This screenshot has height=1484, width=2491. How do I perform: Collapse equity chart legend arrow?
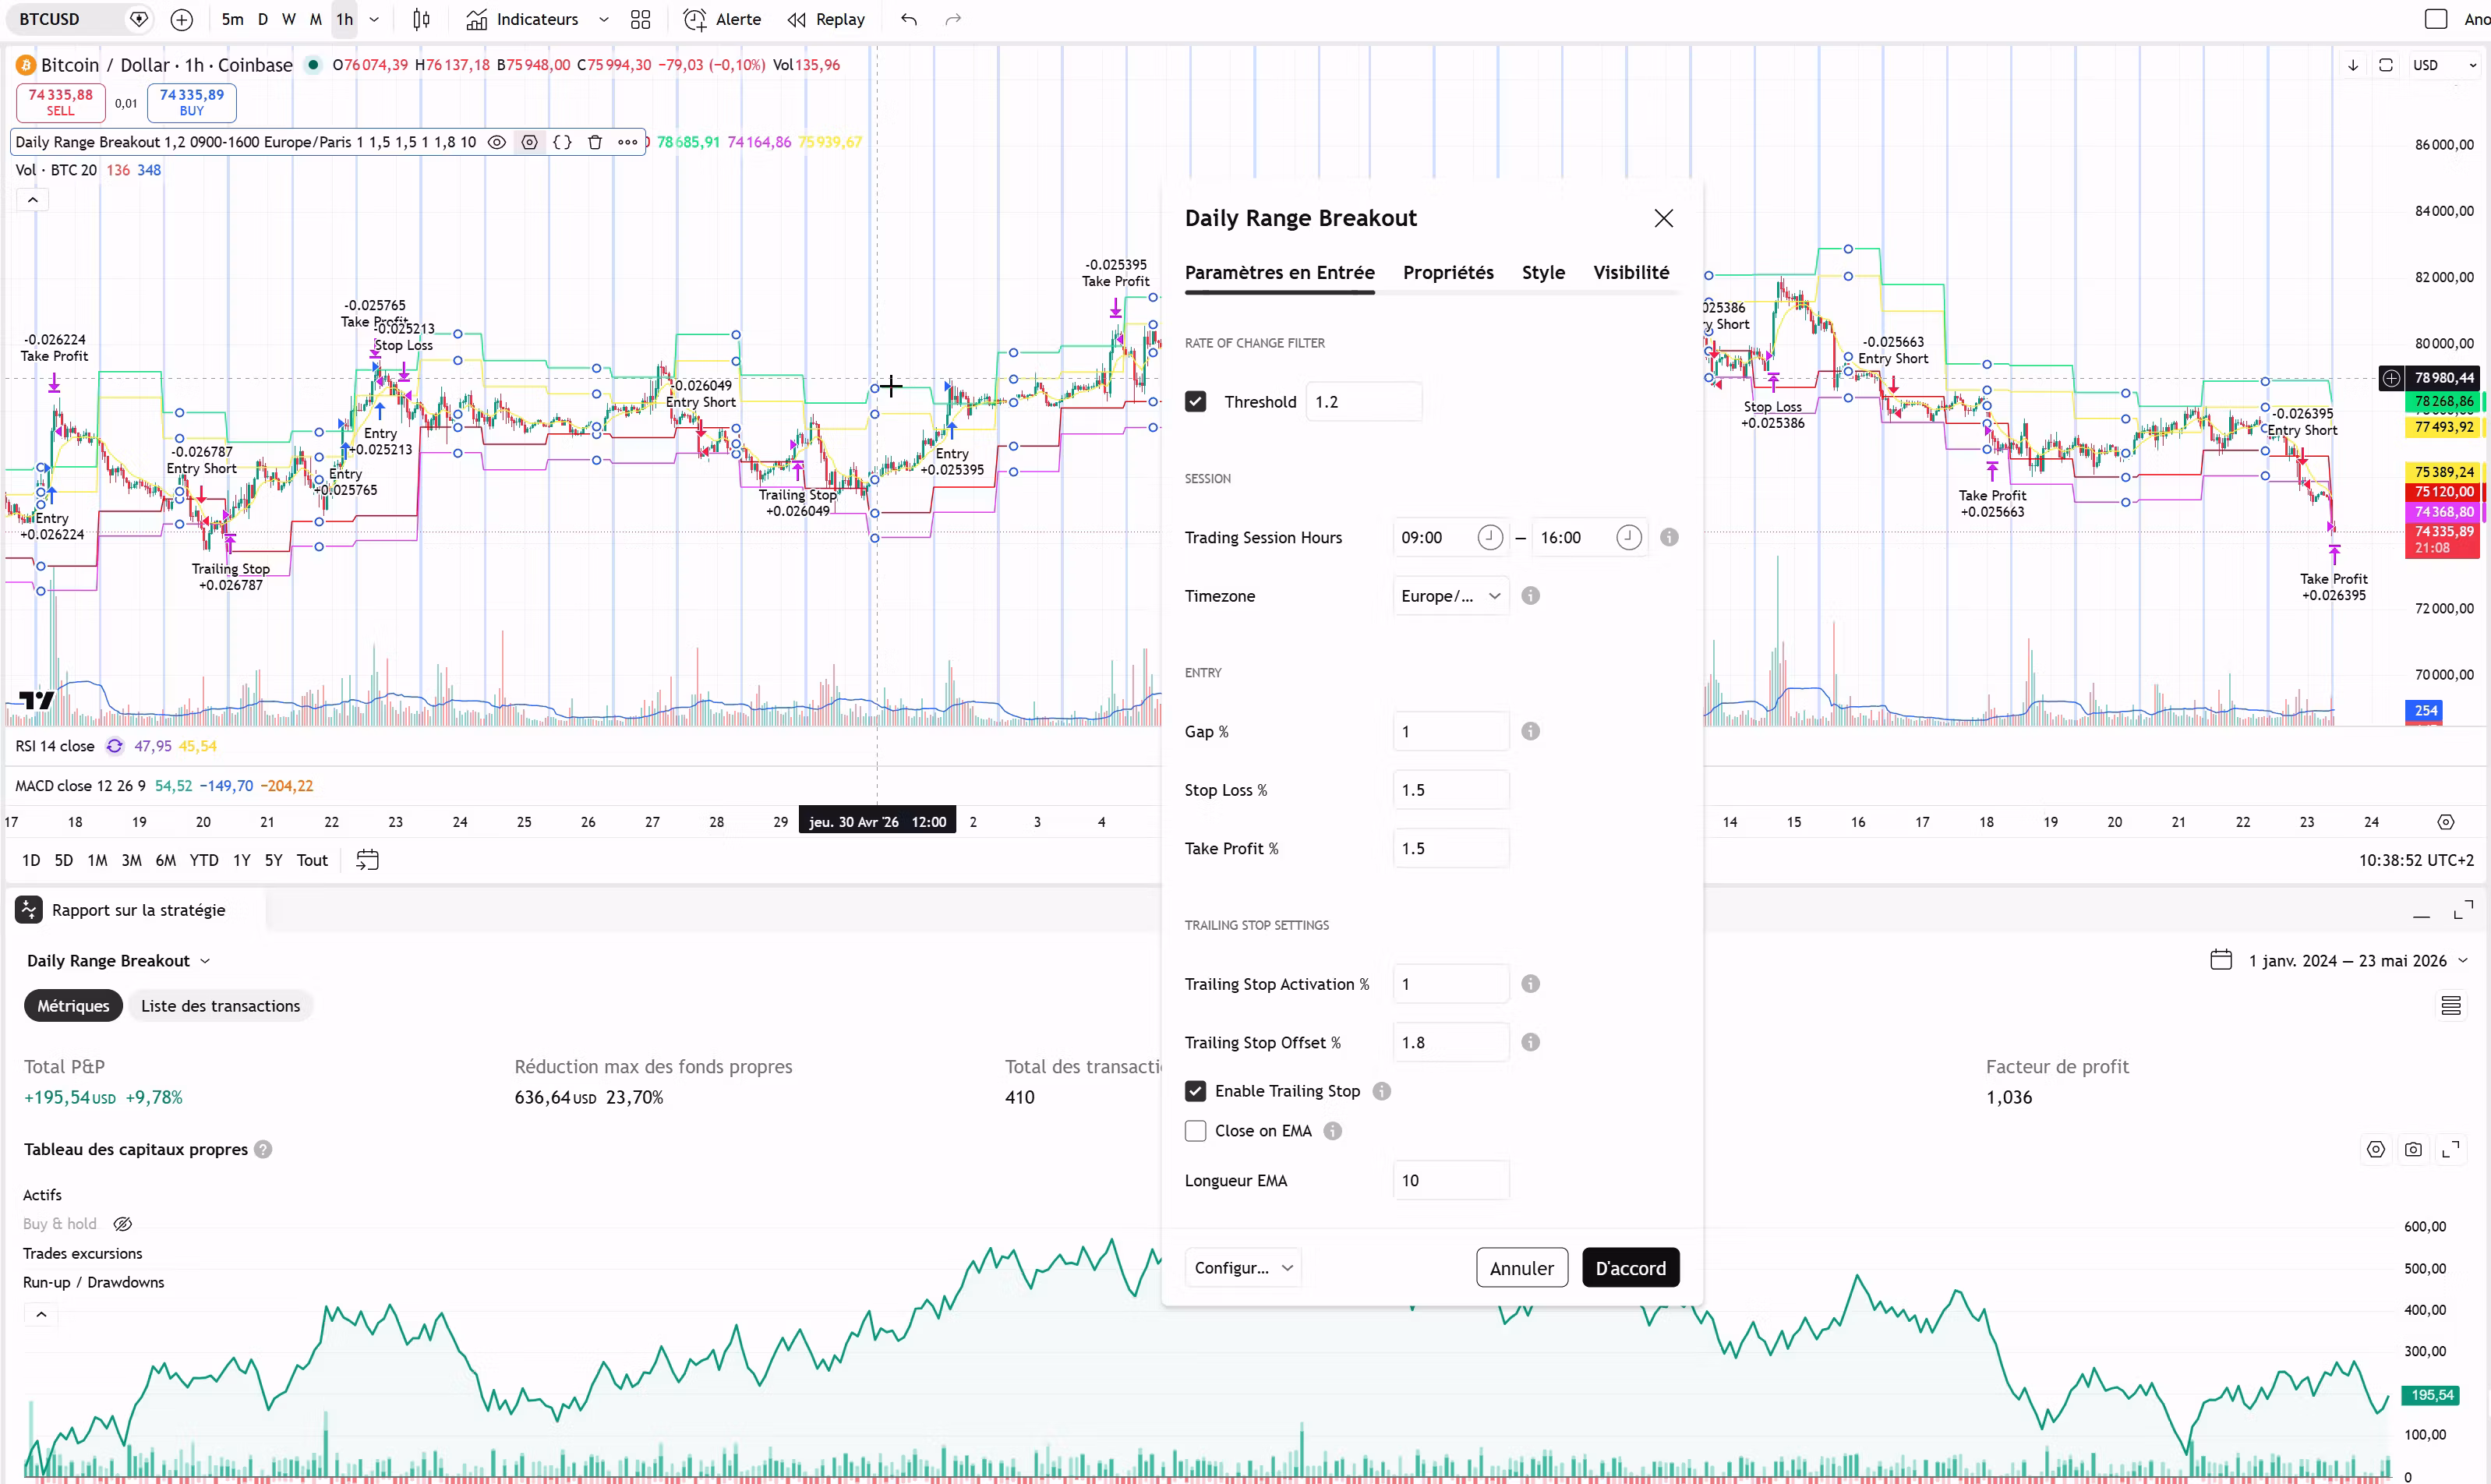tap(41, 1315)
